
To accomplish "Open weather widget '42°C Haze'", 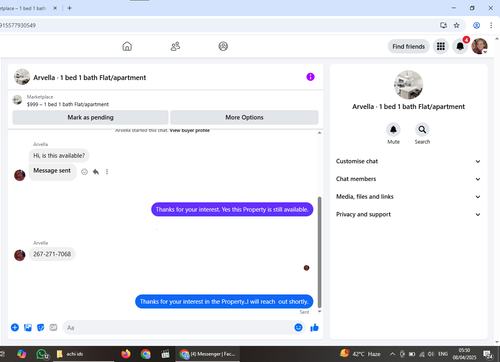I will pos(360,354).
